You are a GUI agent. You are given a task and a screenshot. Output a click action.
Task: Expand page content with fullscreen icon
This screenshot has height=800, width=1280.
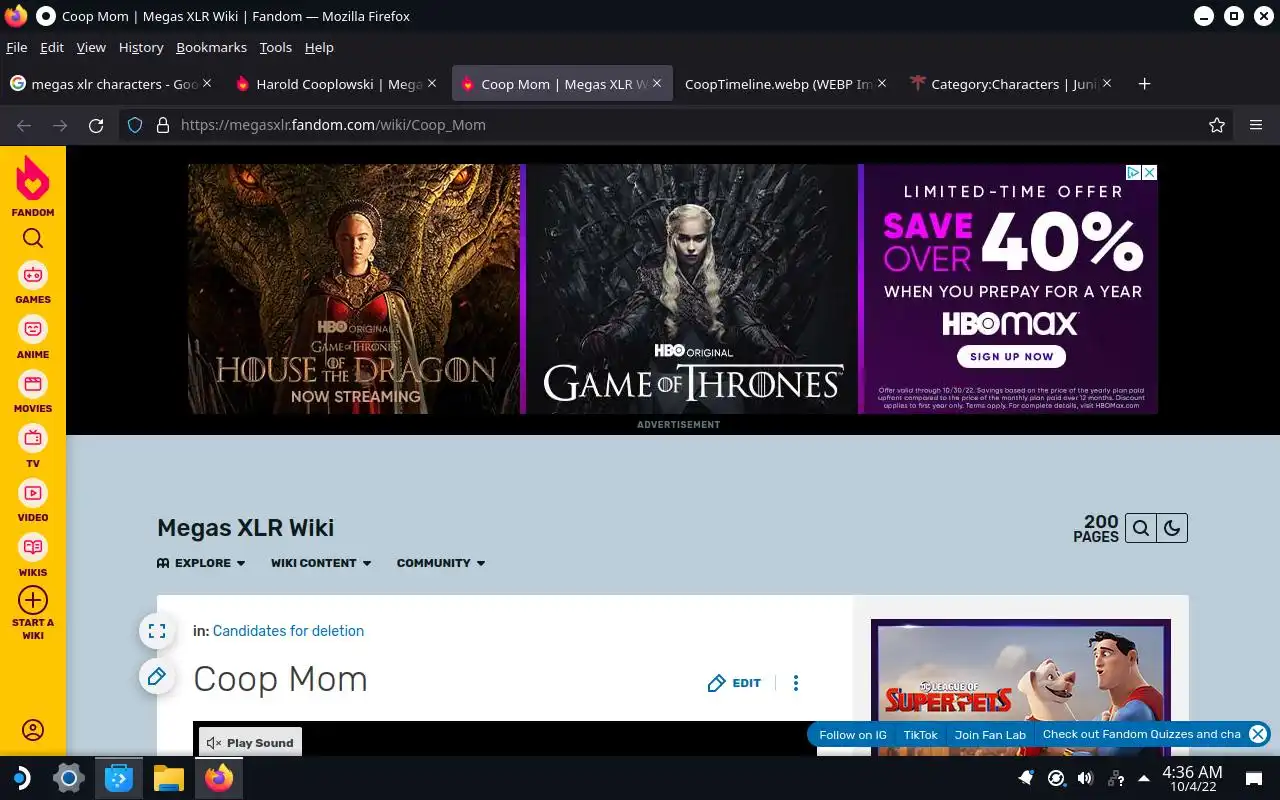(x=157, y=631)
